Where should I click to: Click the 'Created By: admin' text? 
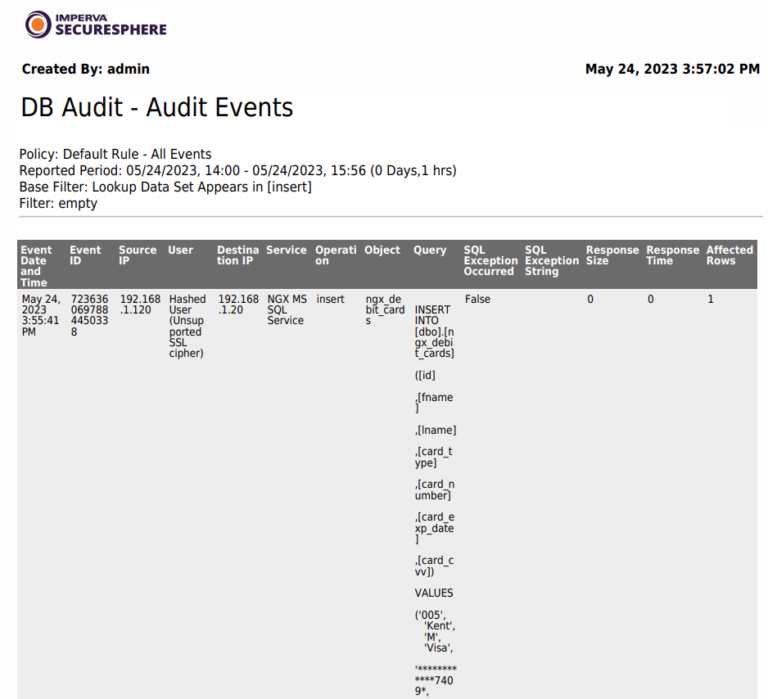[x=85, y=69]
